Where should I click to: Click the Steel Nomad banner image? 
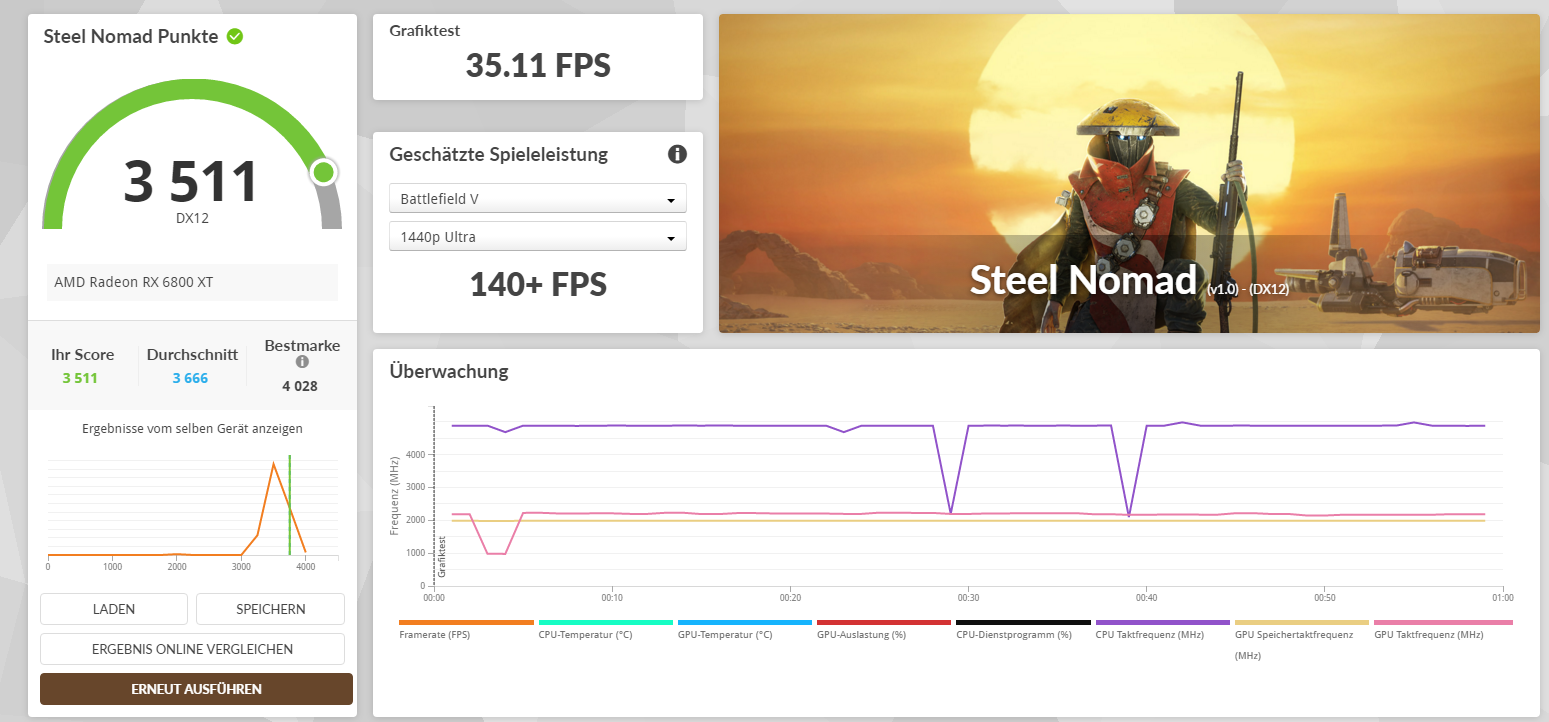pos(1129,174)
